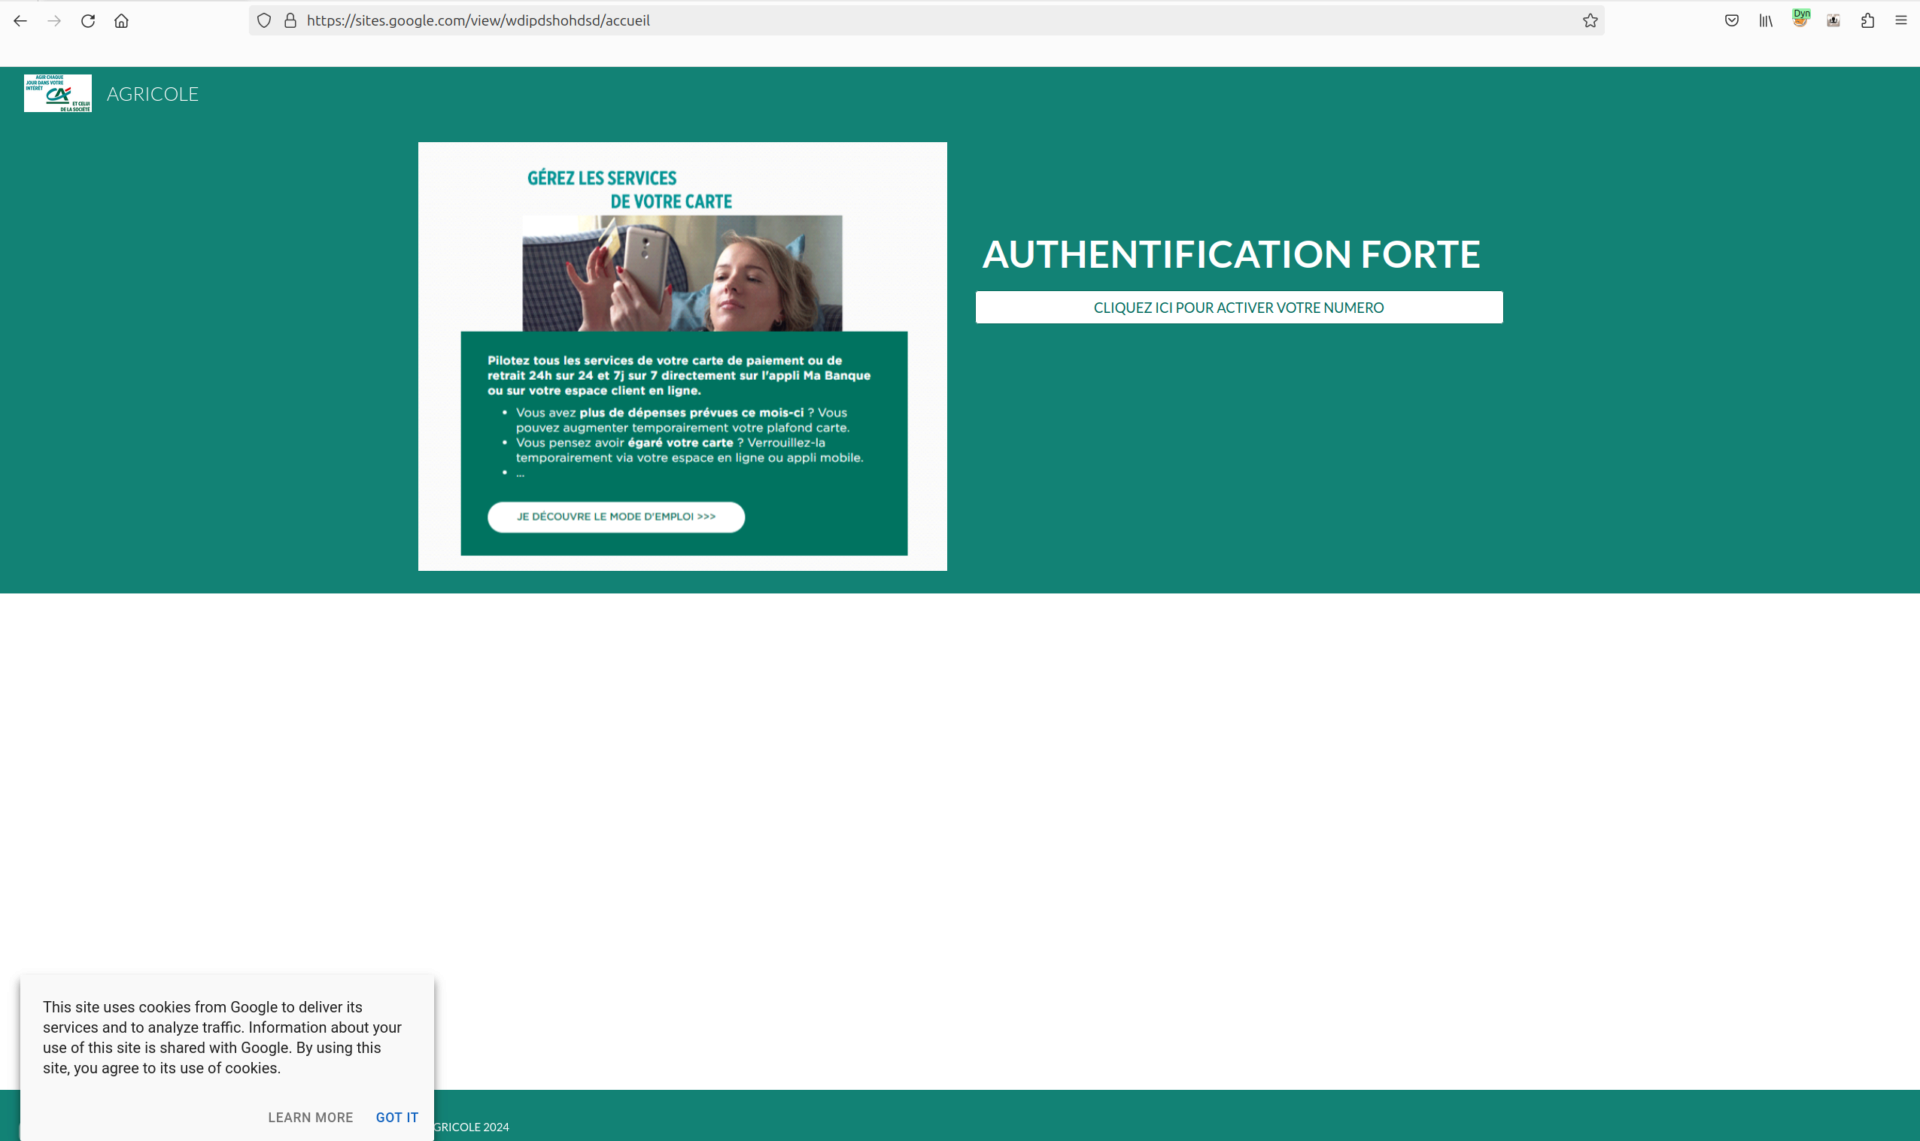Click the AGRICOLE site title
This screenshot has width=1920, height=1141.
[152, 94]
